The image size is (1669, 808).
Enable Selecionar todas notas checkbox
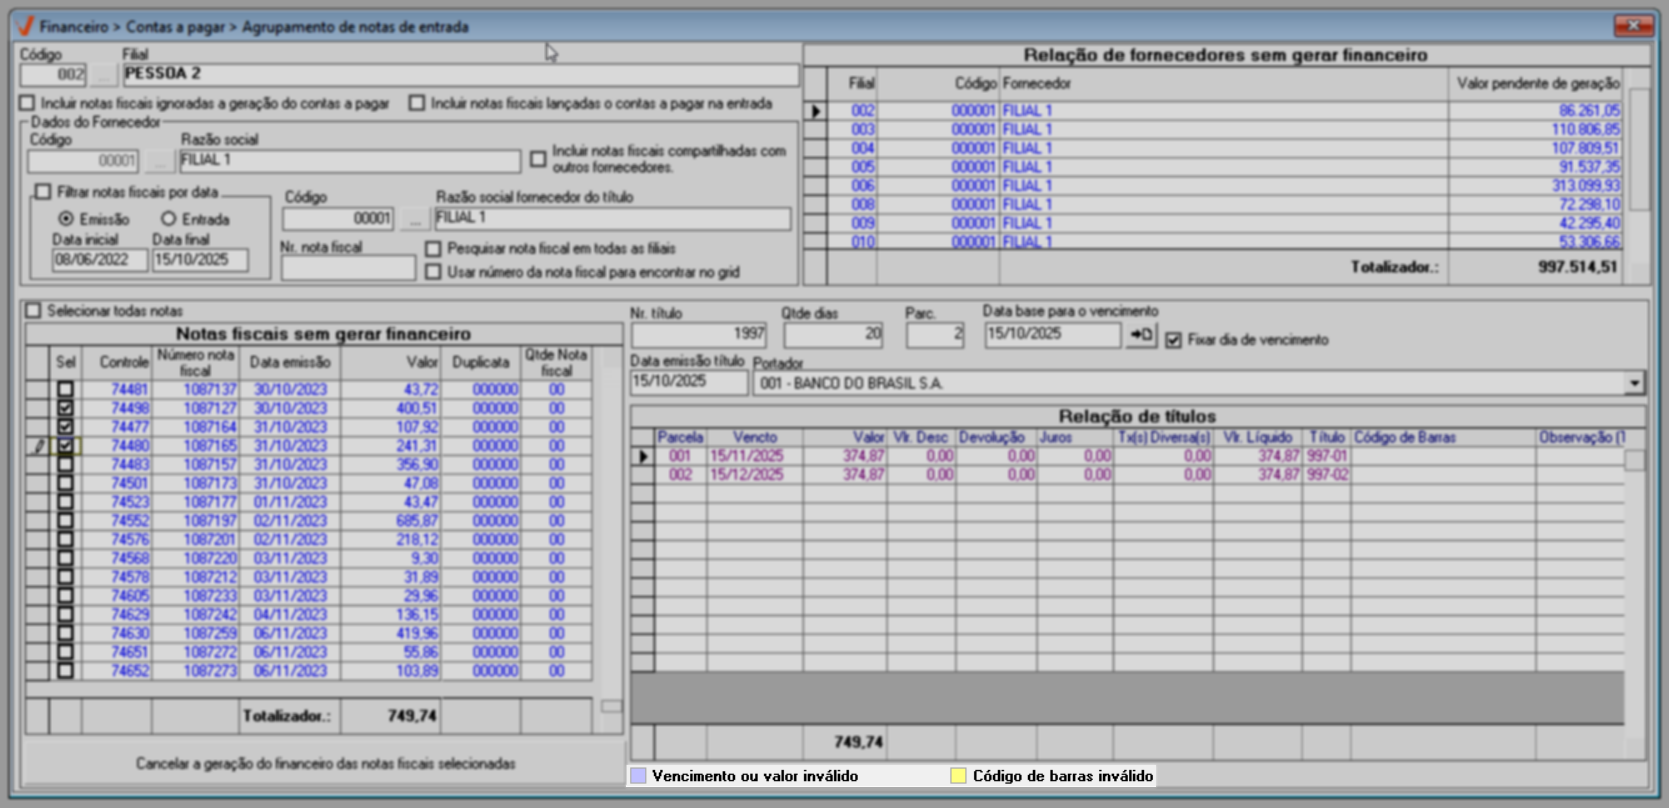point(34,311)
